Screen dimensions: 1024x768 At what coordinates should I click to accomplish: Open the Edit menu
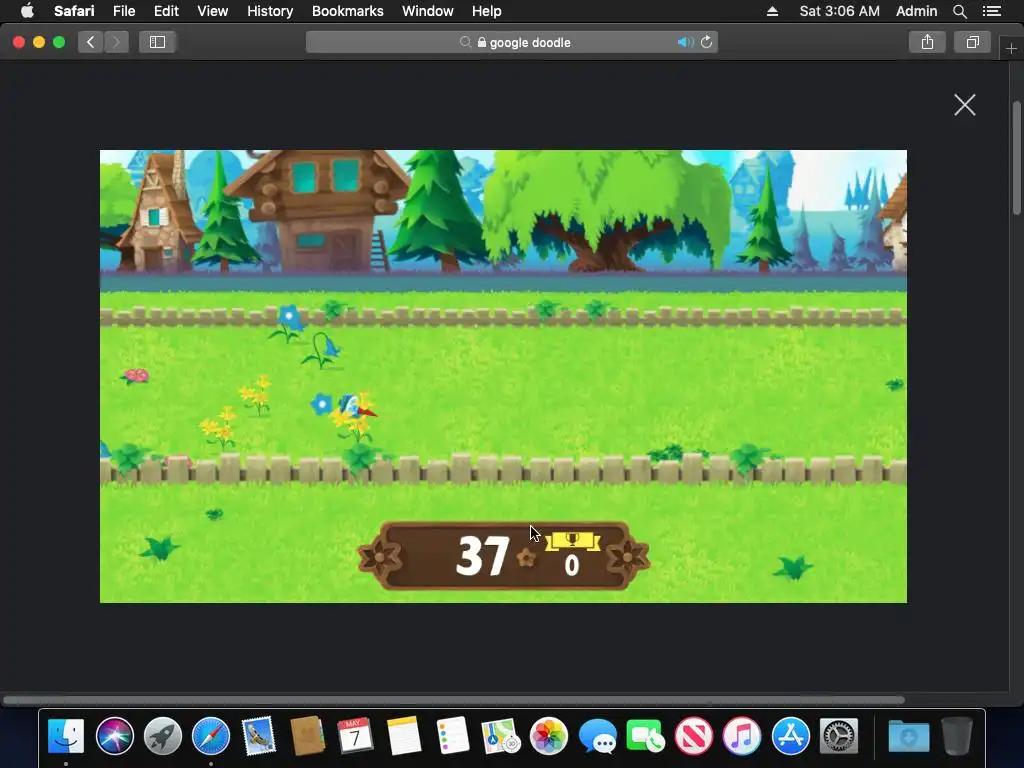(166, 11)
